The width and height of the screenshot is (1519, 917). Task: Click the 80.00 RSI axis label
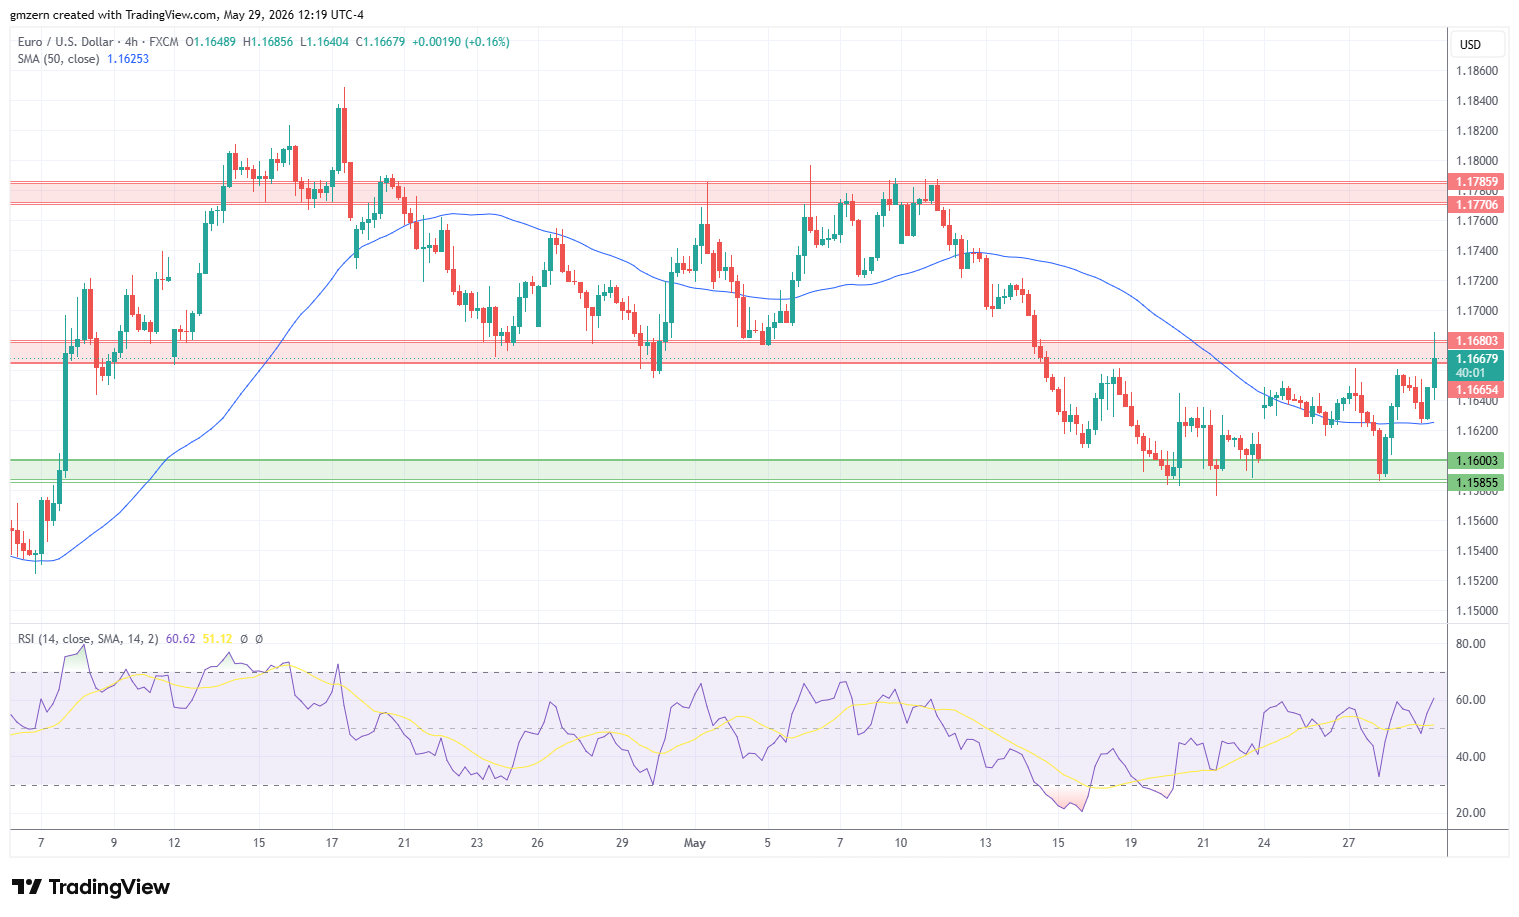click(x=1470, y=644)
